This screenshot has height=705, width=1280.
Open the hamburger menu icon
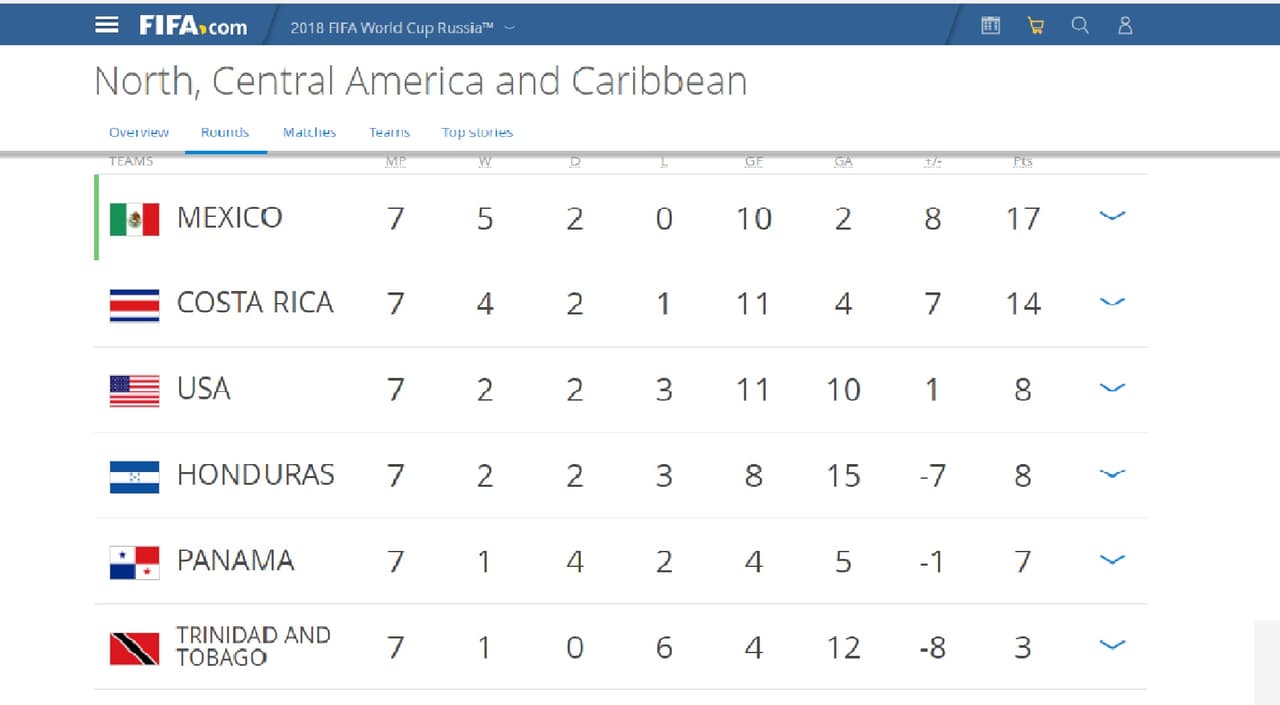pos(107,25)
